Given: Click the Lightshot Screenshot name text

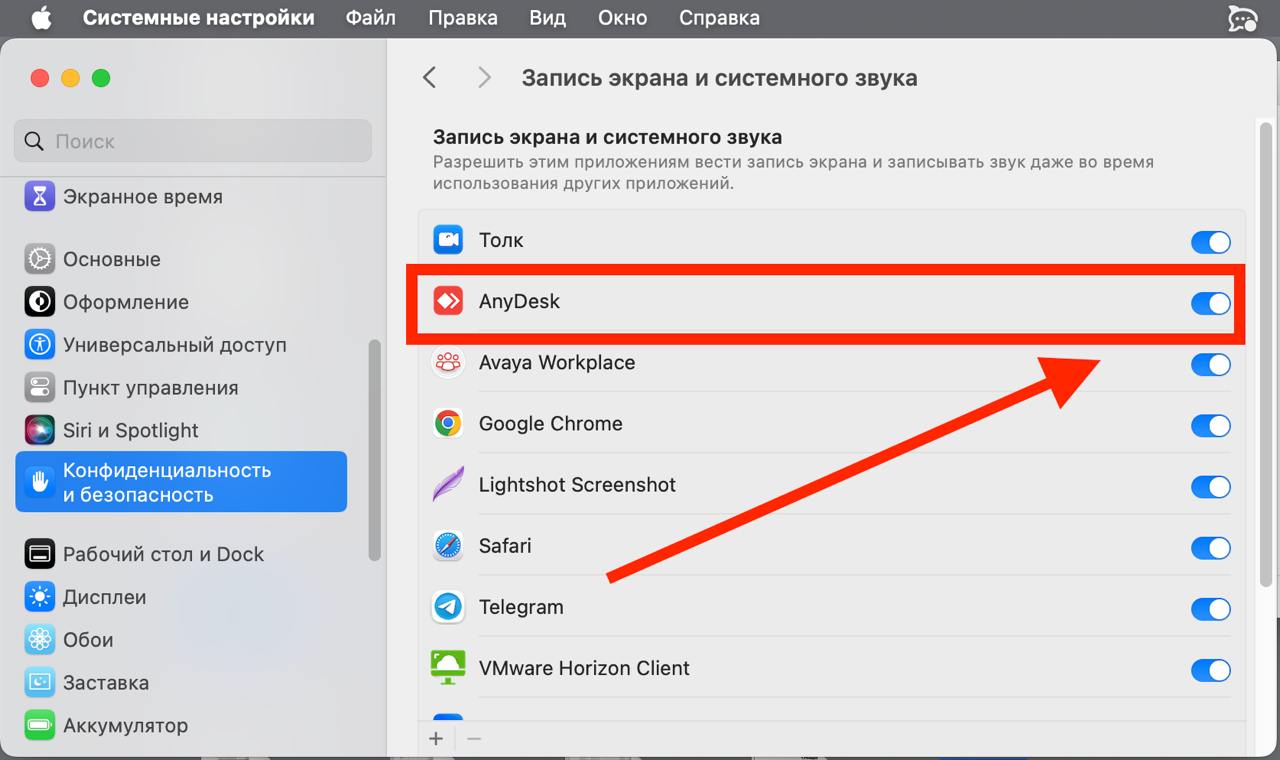Looking at the screenshot, I should pyautogui.click(x=577, y=484).
